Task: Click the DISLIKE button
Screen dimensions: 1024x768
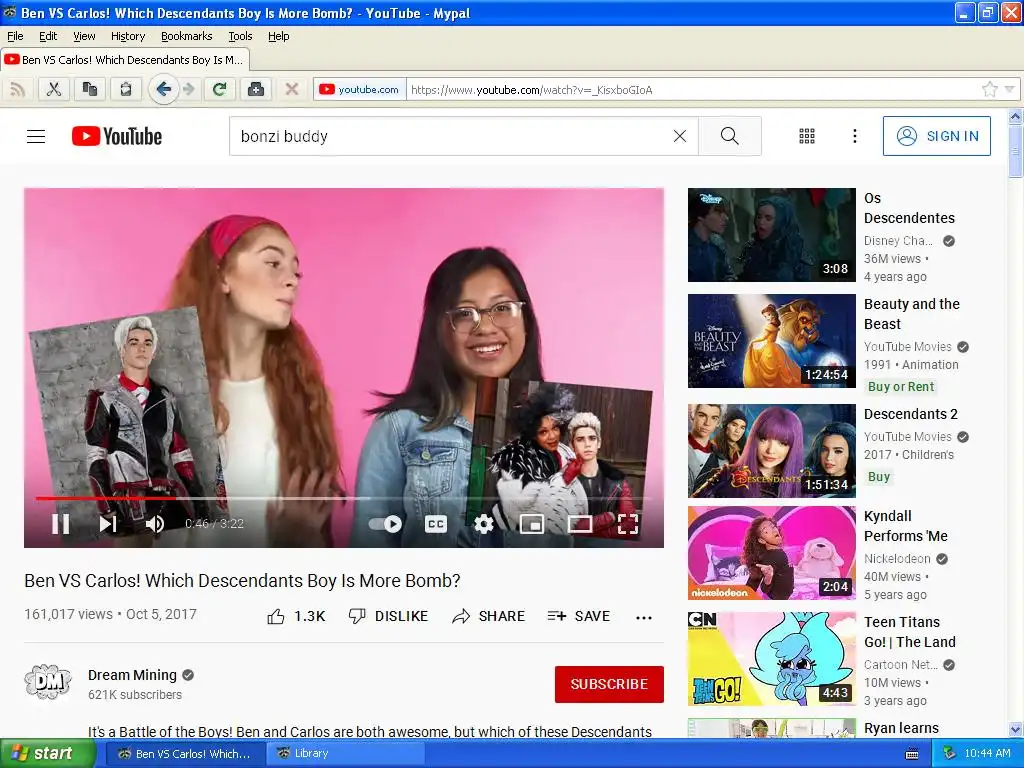Action: point(388,616)
